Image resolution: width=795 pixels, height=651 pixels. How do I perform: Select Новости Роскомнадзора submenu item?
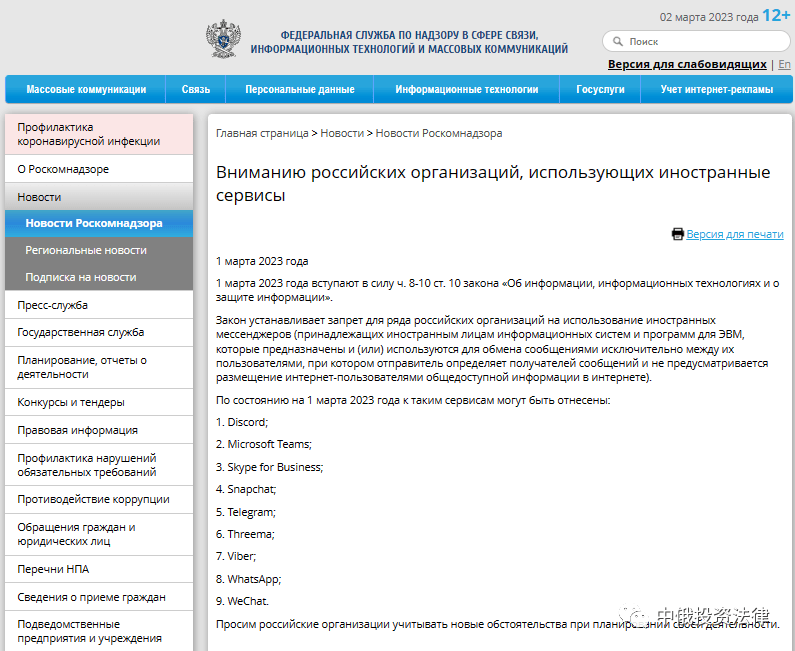[x=99, y=223]
